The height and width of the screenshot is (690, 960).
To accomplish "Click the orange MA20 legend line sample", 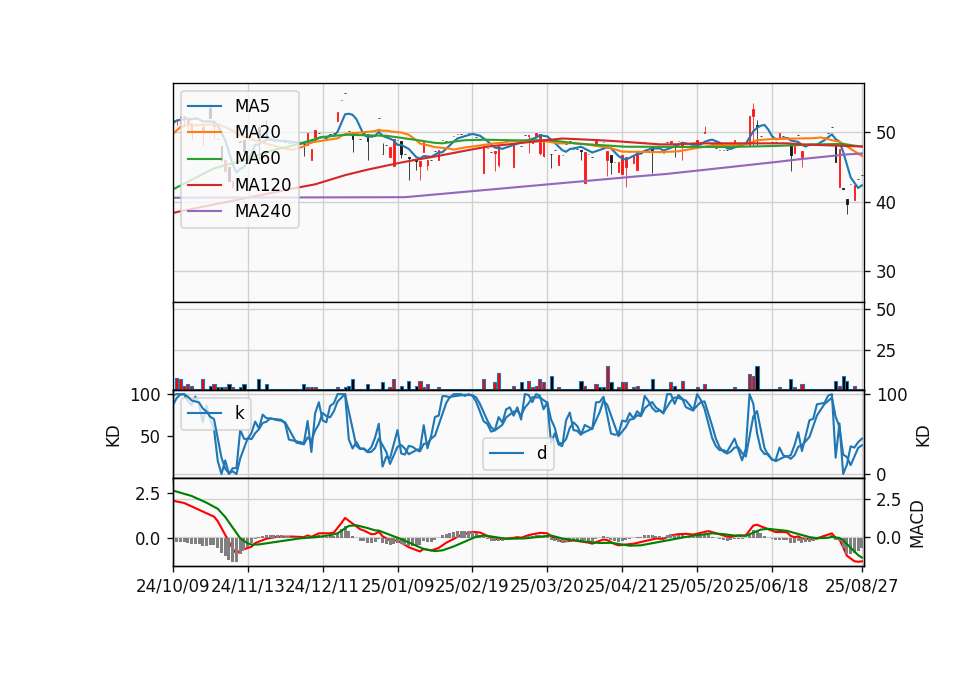I will [x=204, y=132].
